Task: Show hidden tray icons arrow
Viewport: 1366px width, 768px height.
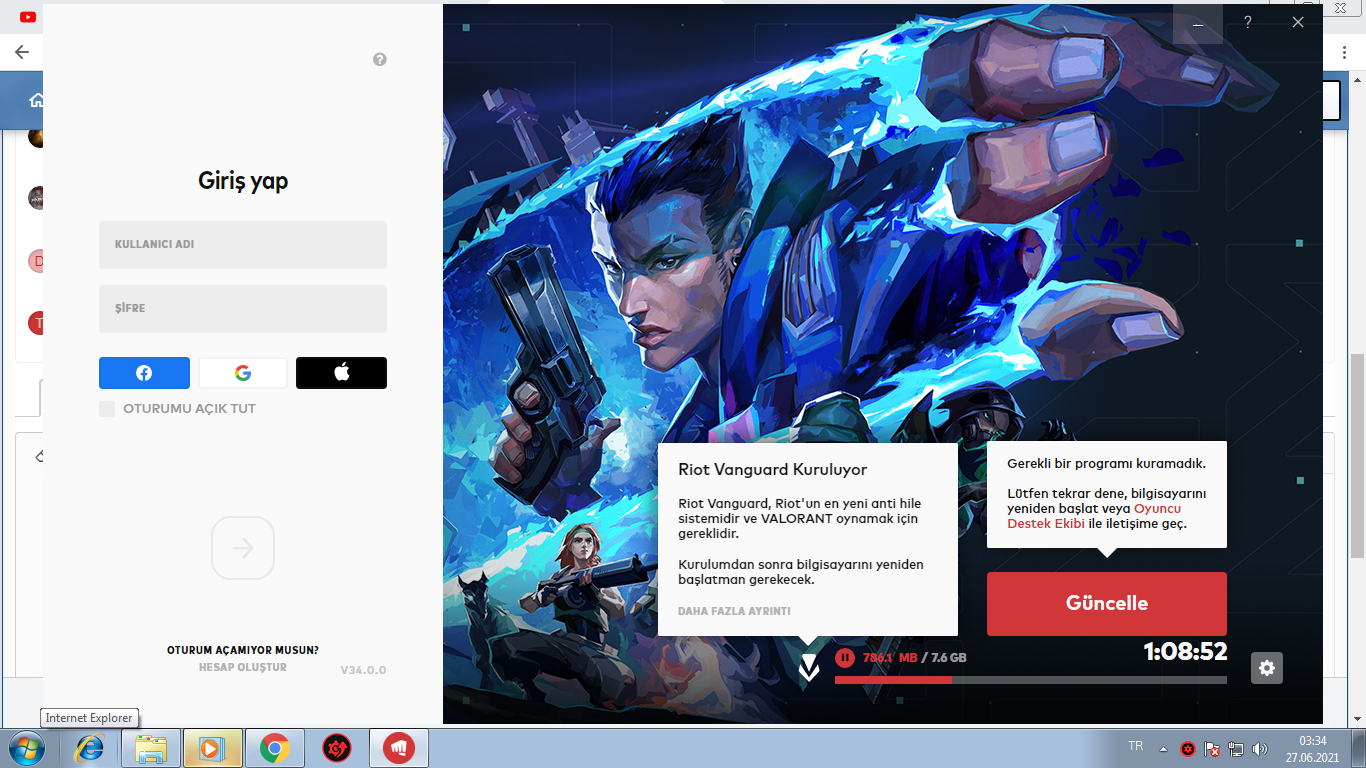Action: click(x=1163, y=748)
